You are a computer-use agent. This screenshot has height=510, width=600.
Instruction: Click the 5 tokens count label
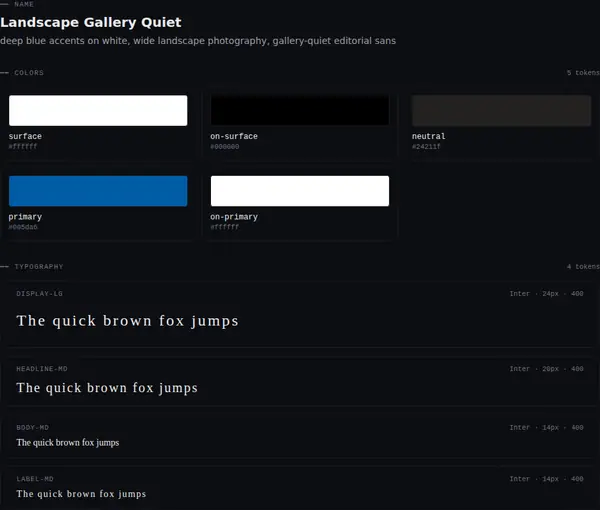coord(583,73)
